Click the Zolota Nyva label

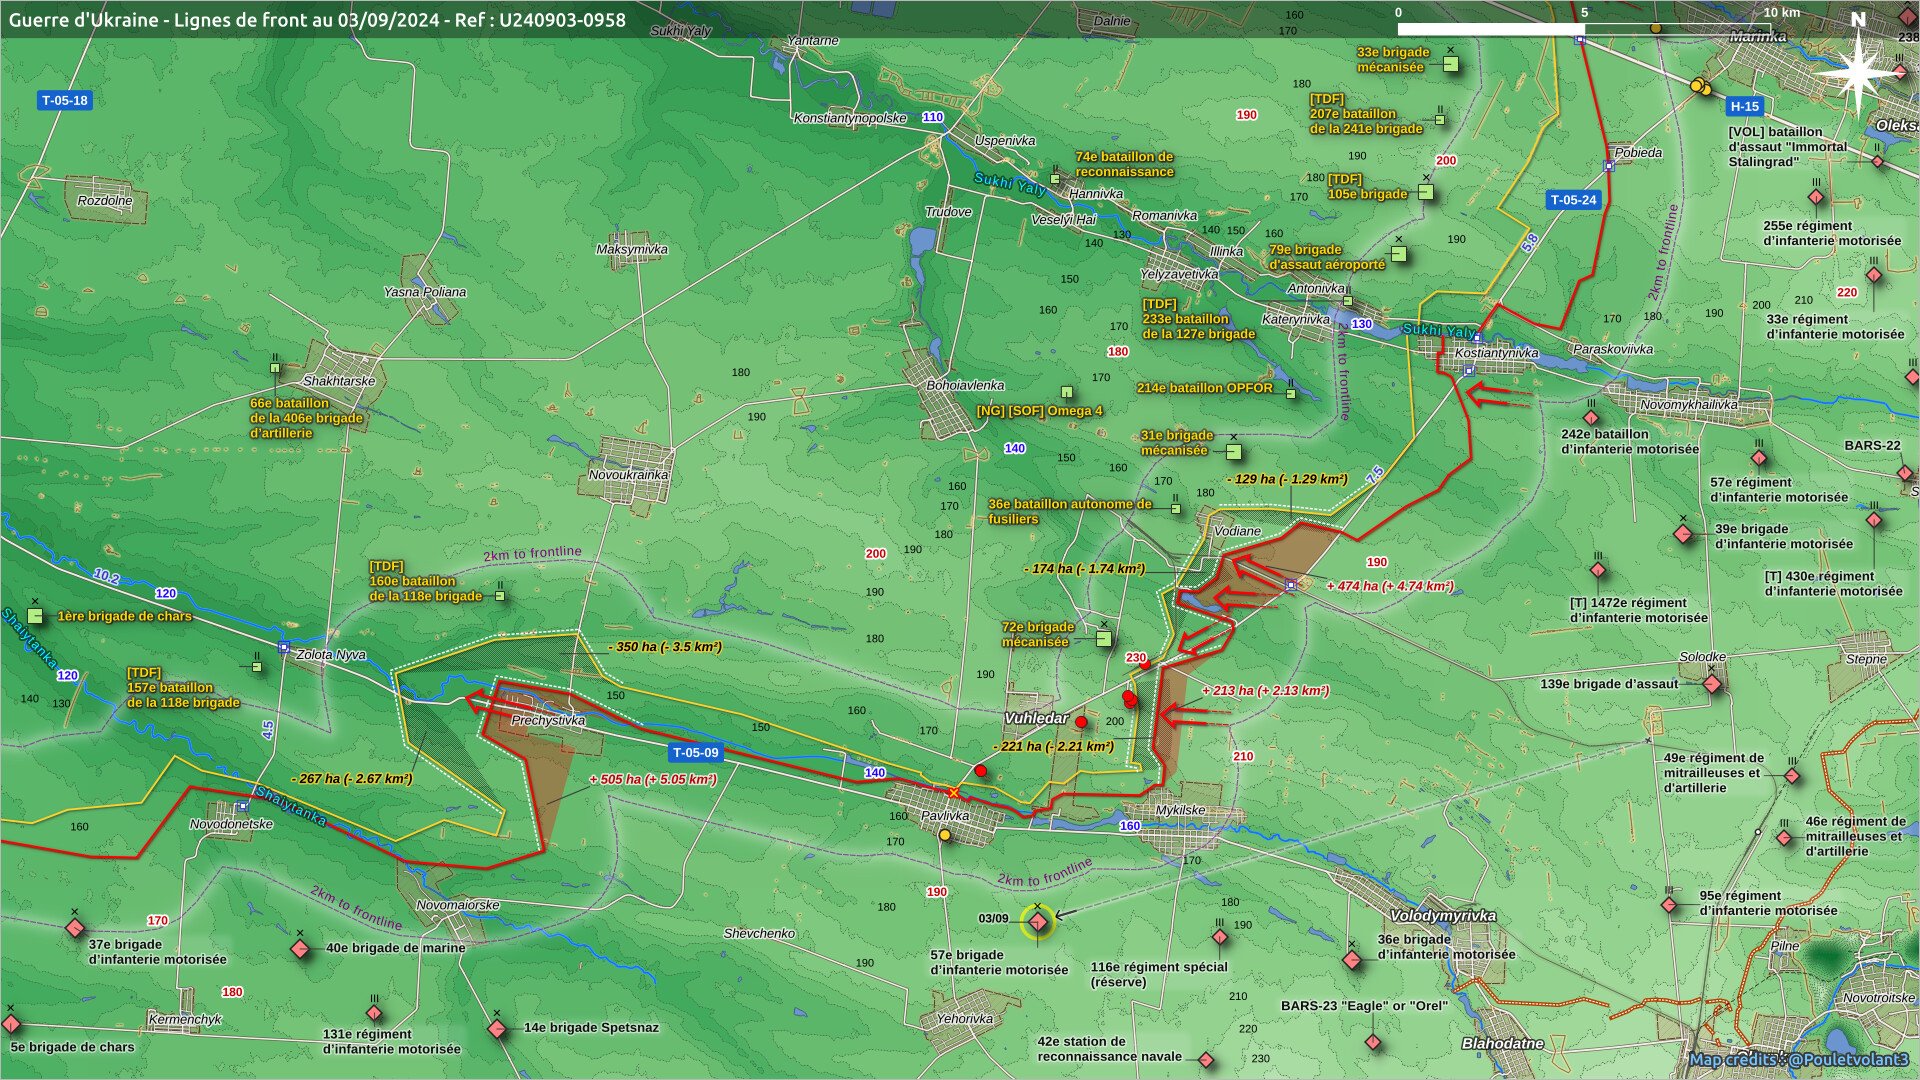click(331, 655)
